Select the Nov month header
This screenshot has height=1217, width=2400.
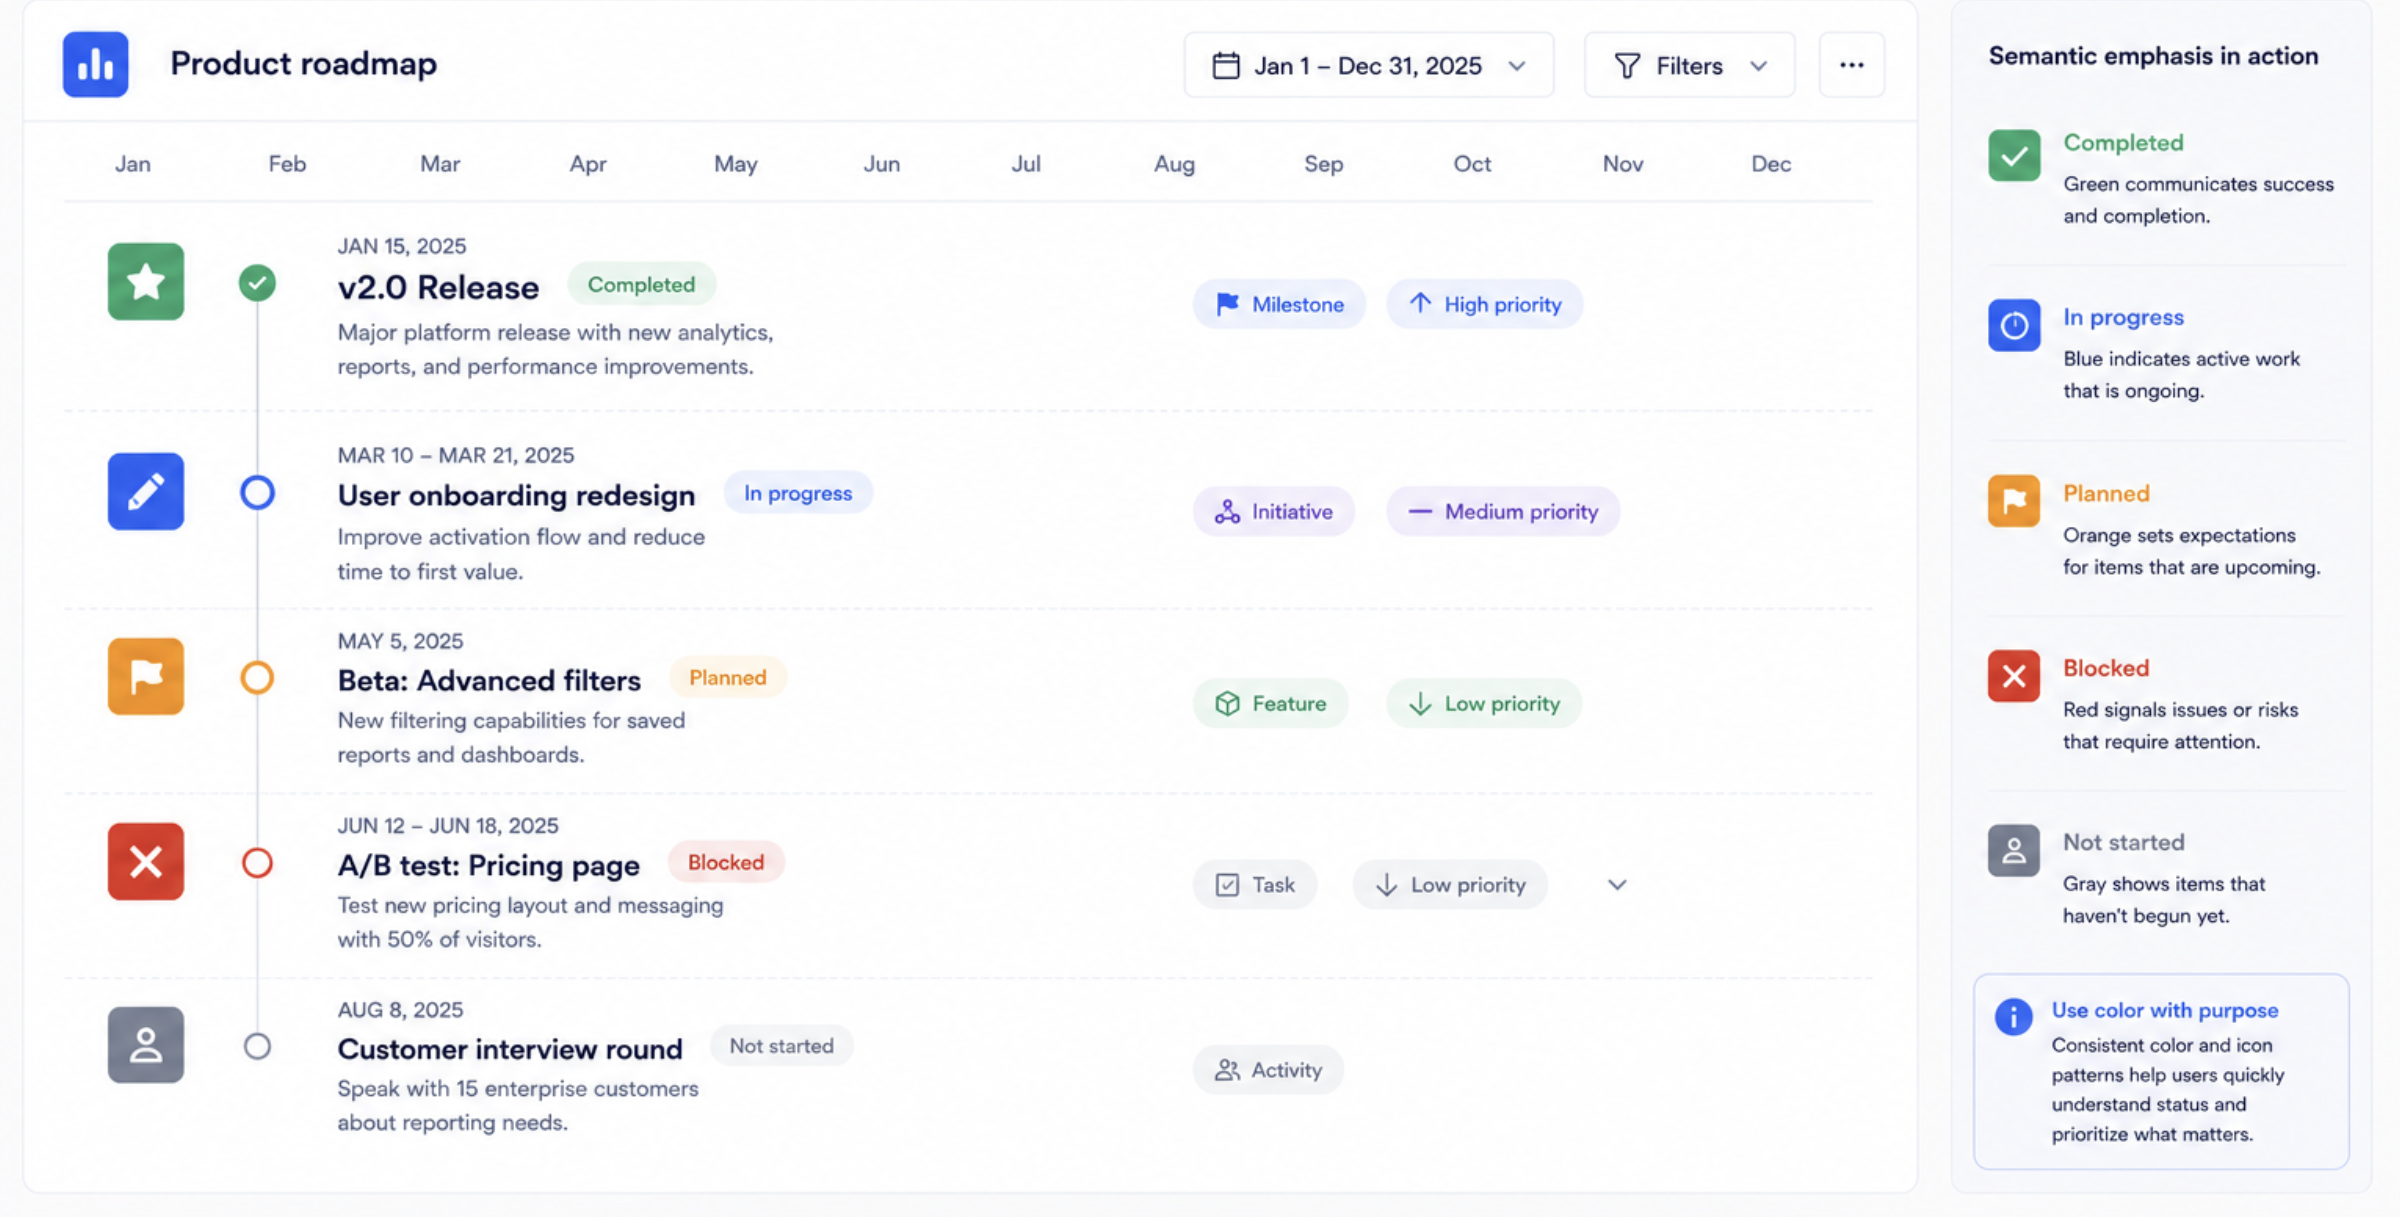point(1623,163)
